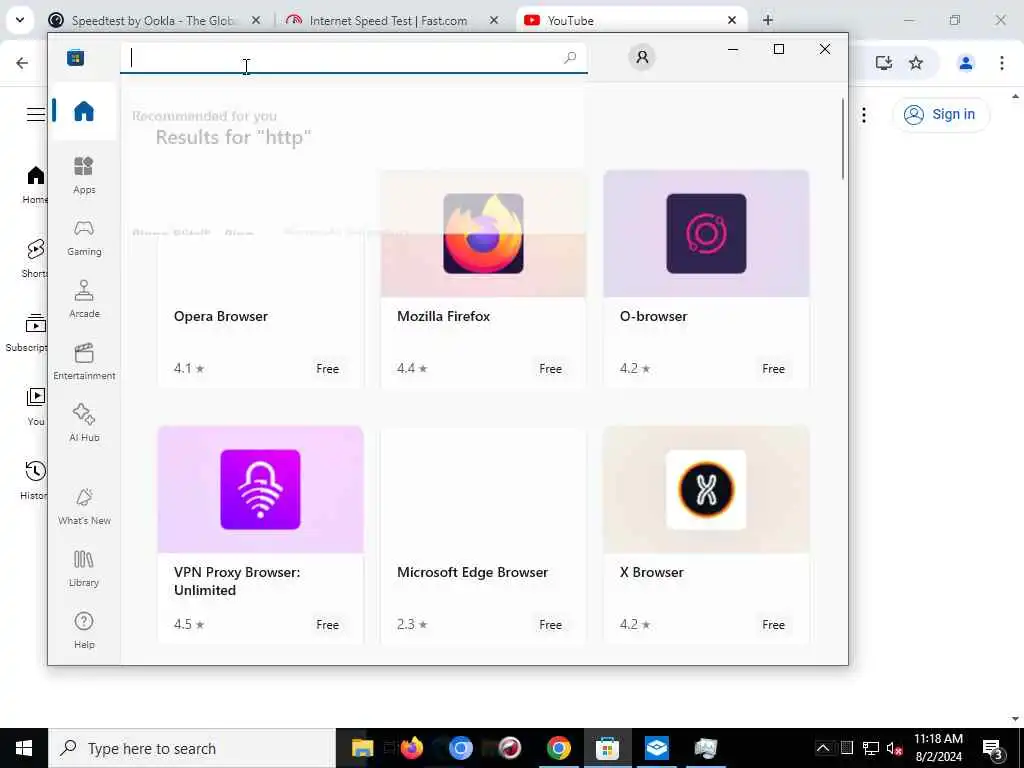Click the taskbar search box
The image size is (1024, 768).
pyautogui.click(x=192, y=748)
